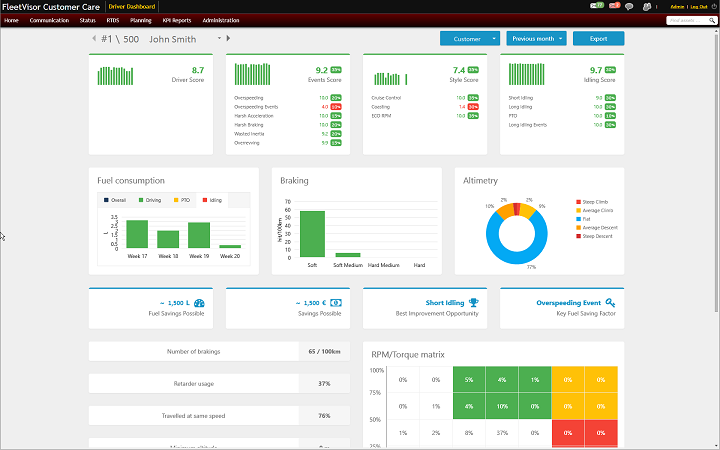
Task: Expand the John Smith driver selector
Action: [x=217, y=39]
